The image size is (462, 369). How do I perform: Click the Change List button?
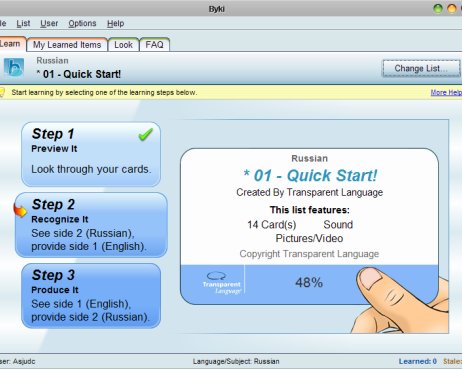tap(421, 68)
